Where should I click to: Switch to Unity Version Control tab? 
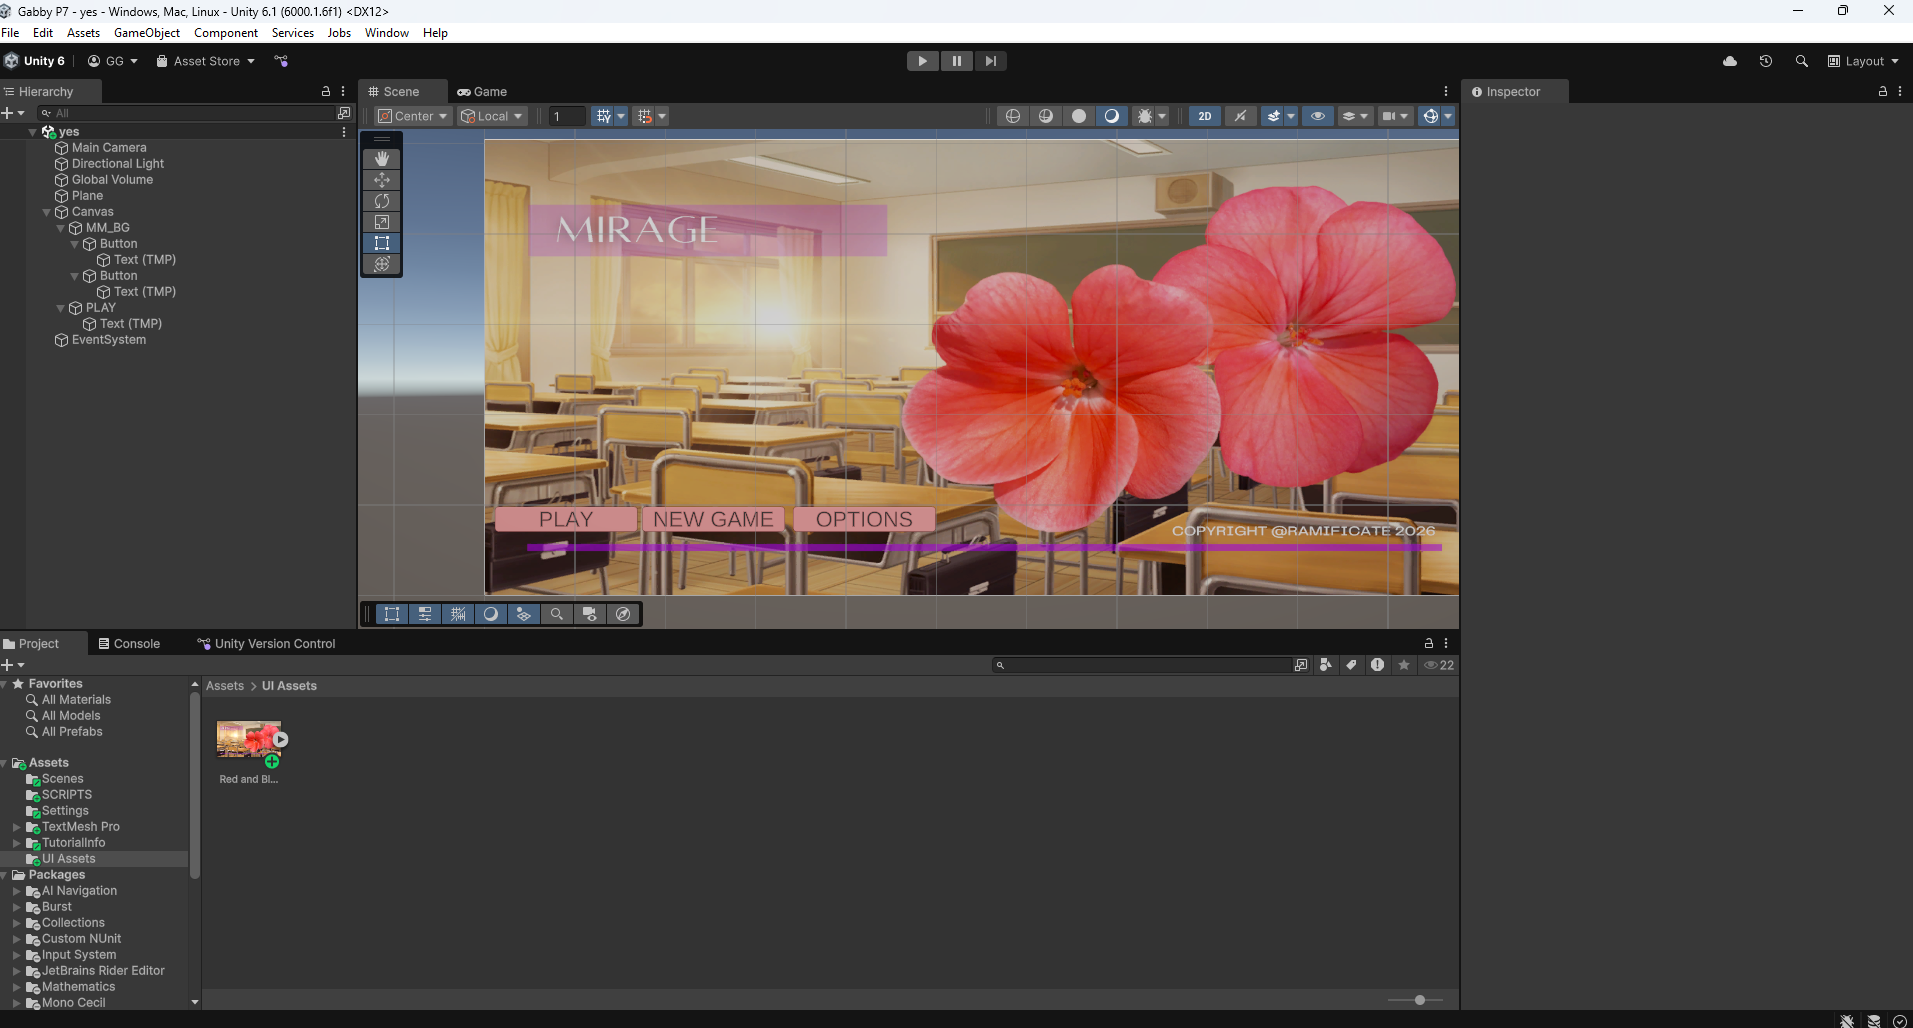coord(266,643)
